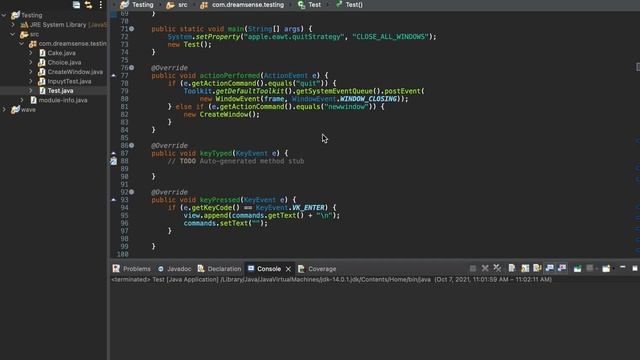640x360 pixels.
Task: Click the Coverage tab icon
Action: coord(301,269)
